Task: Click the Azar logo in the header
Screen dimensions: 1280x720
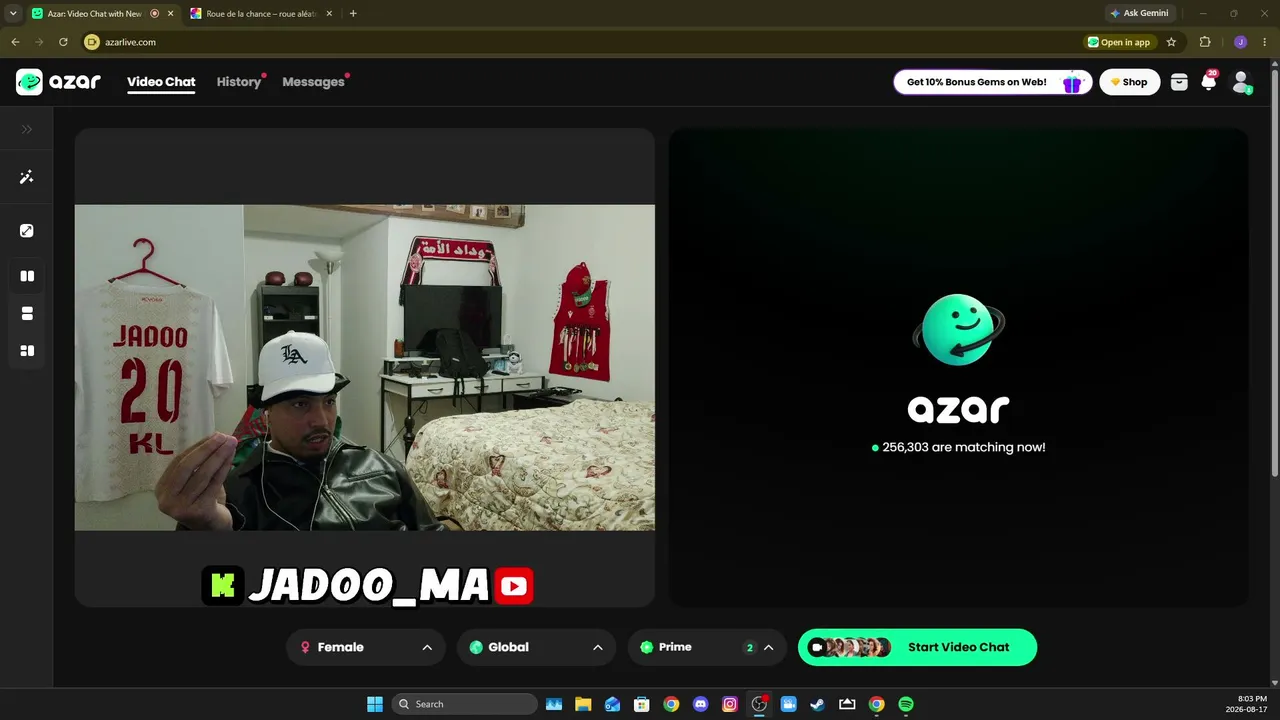Action: point(58,82)
